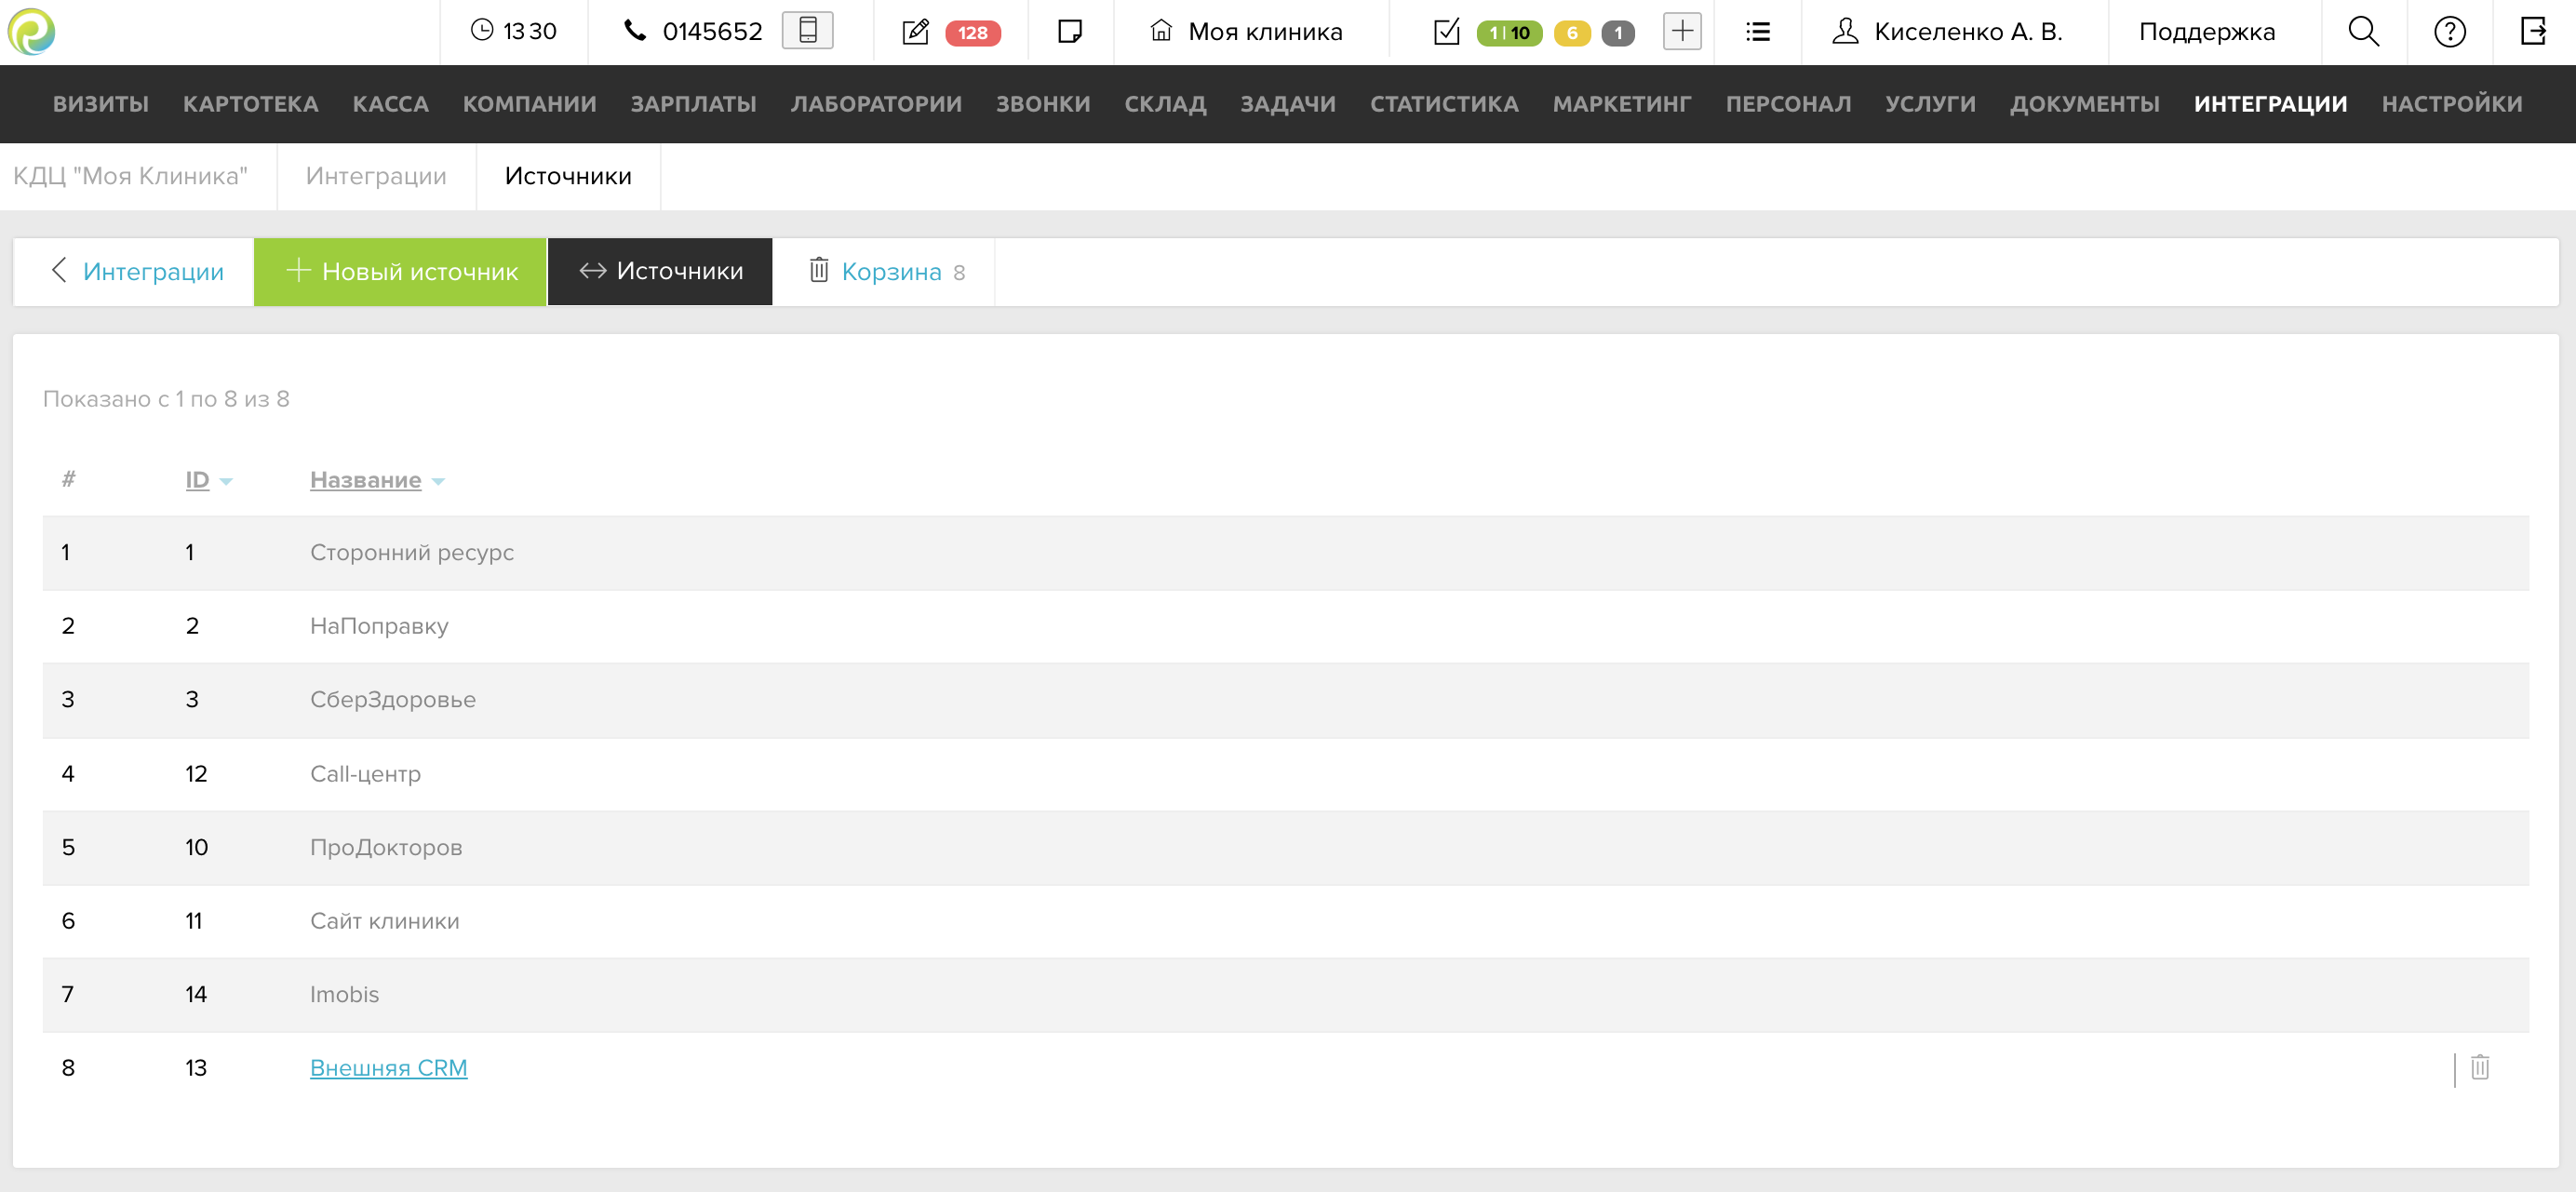Open the help question mark icon
Viewport: 2576px width, 1192px height.
pos(2449,32)
